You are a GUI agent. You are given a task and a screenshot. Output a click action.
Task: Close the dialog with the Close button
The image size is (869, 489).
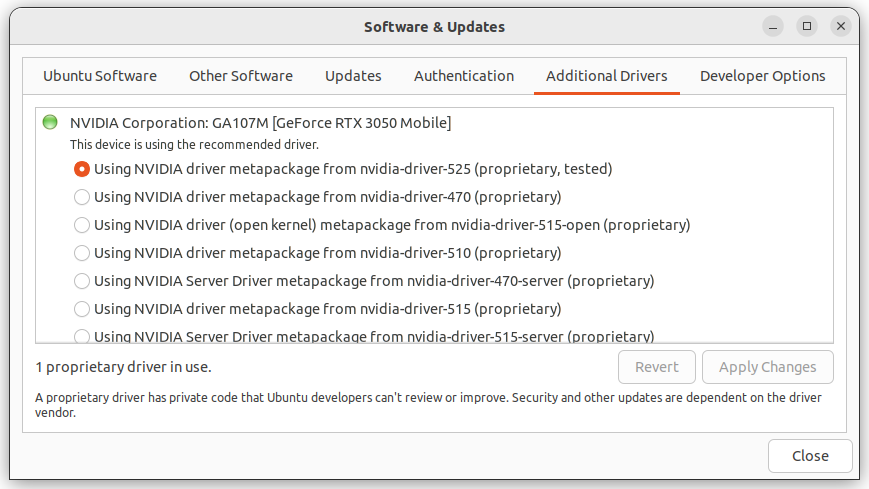coord(810,456)
